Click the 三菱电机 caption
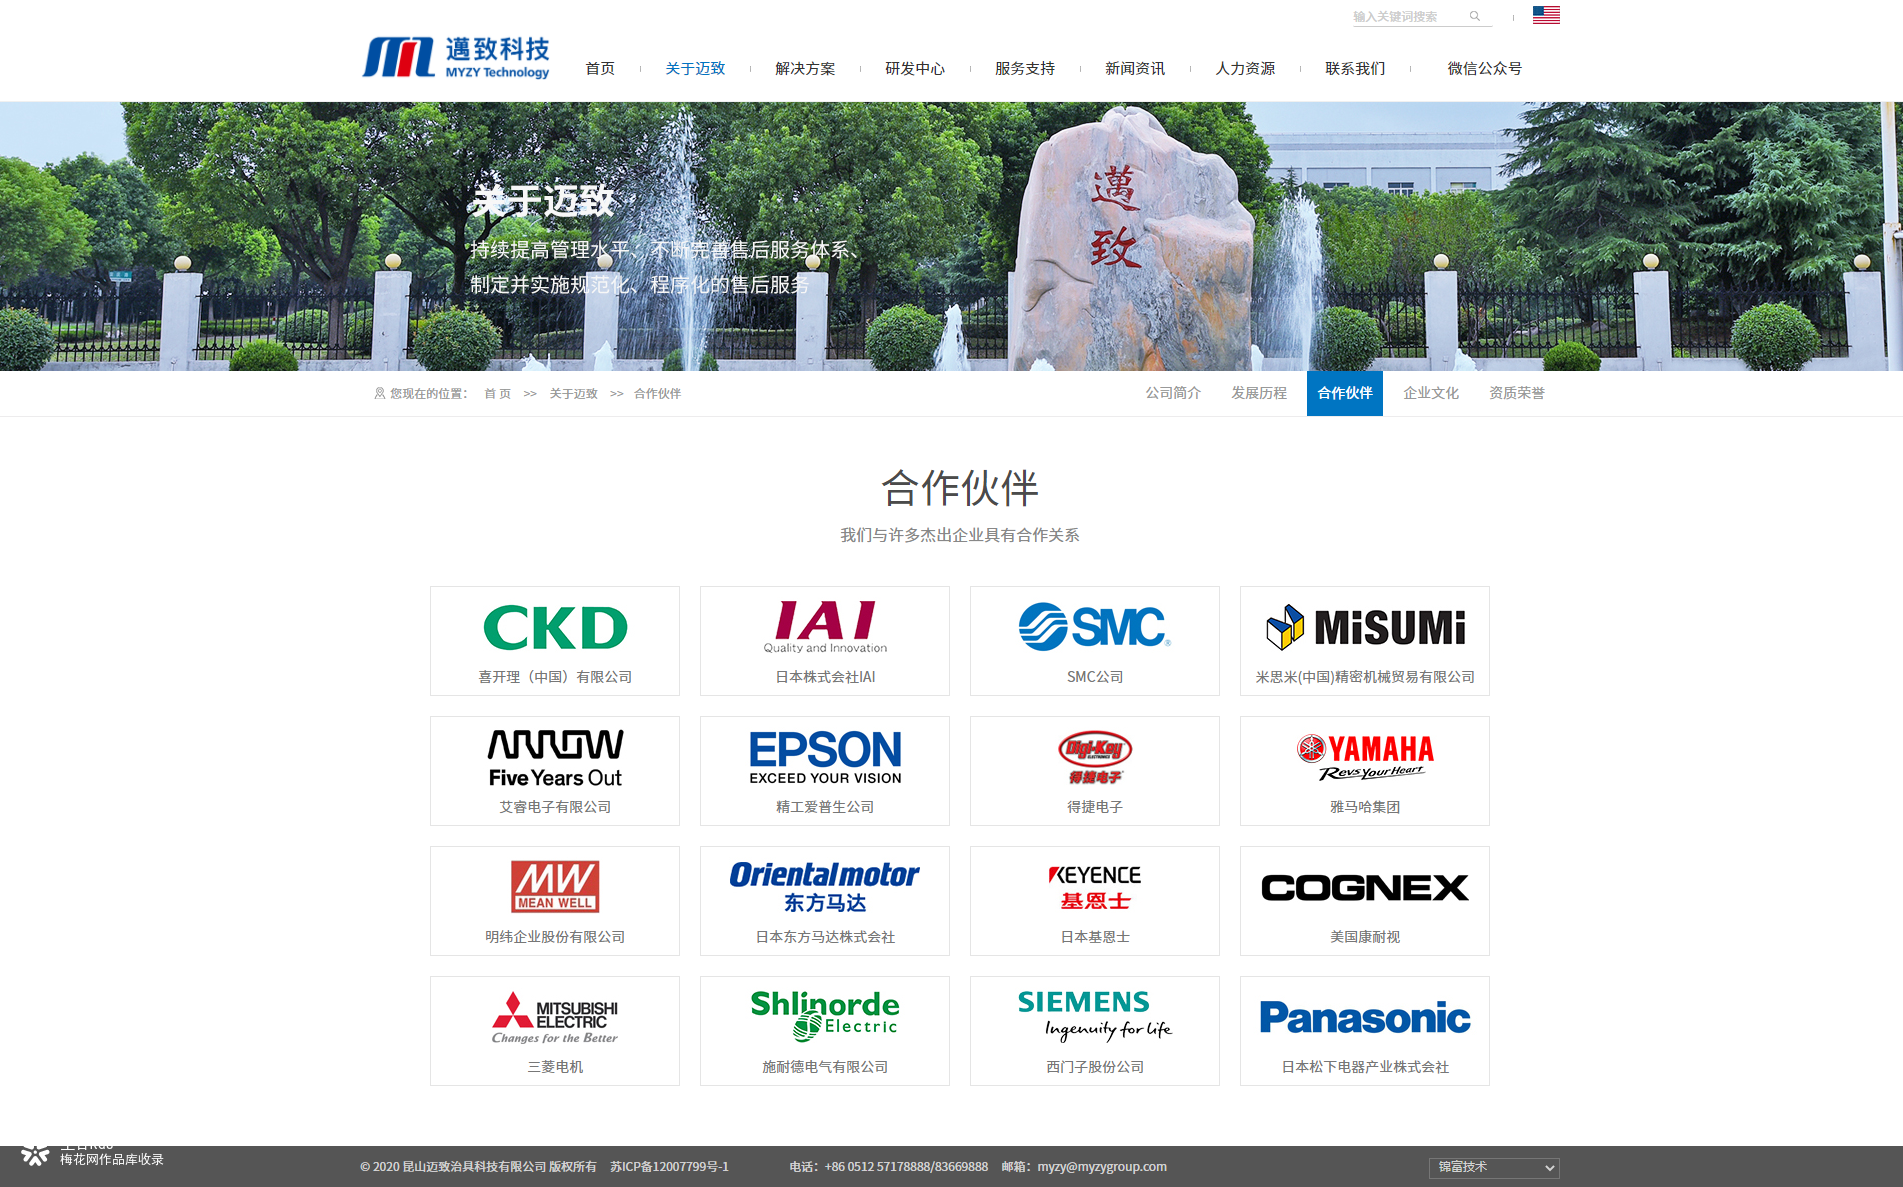The image size is (1903, 1187). point(555,1067)
